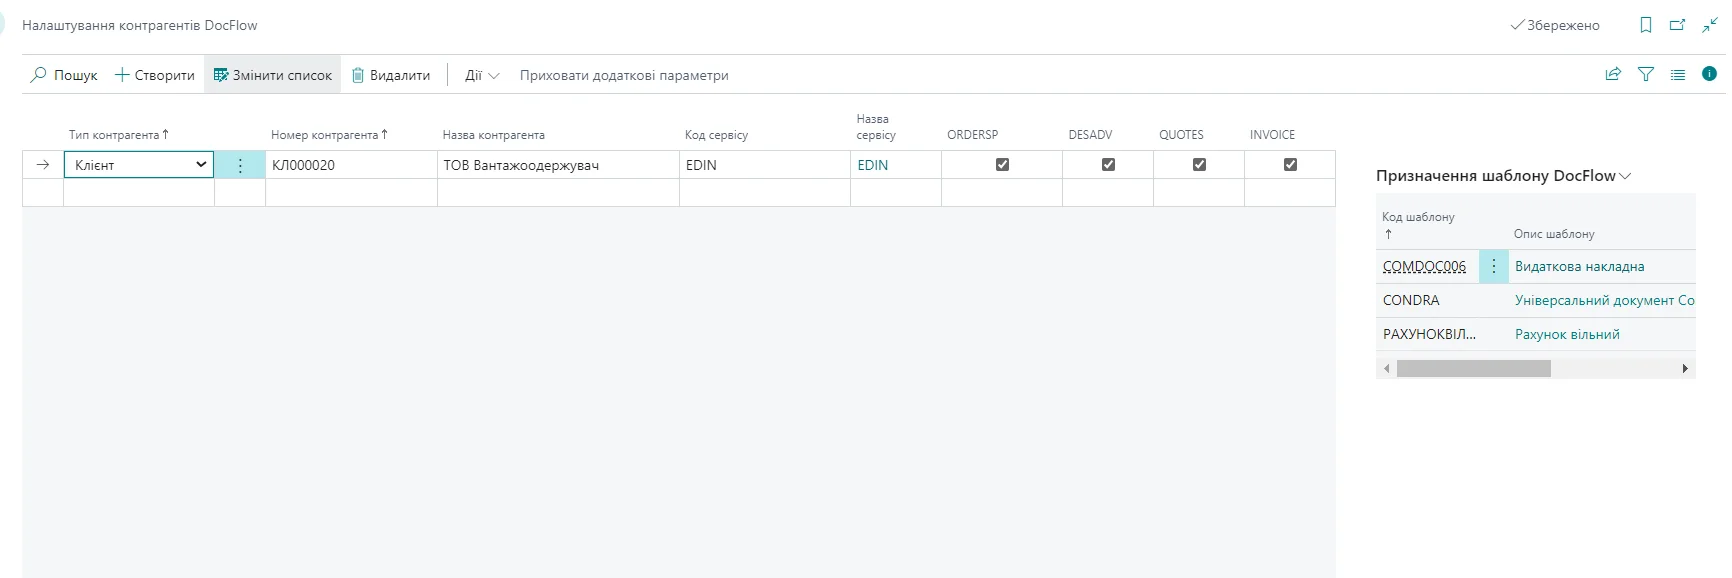Screen dimensions: 1732x578
Task: Toggle the FactBox information icon
Action: click(x=1709, y=74)
